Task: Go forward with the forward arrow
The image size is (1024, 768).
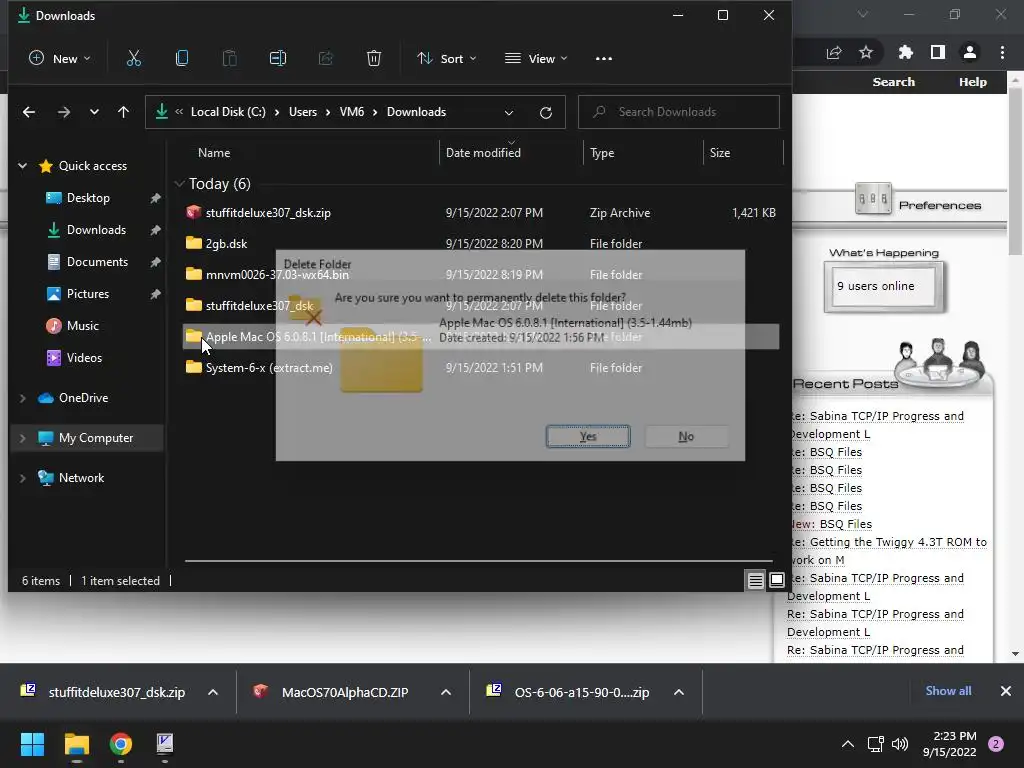Action: (63, 112)
